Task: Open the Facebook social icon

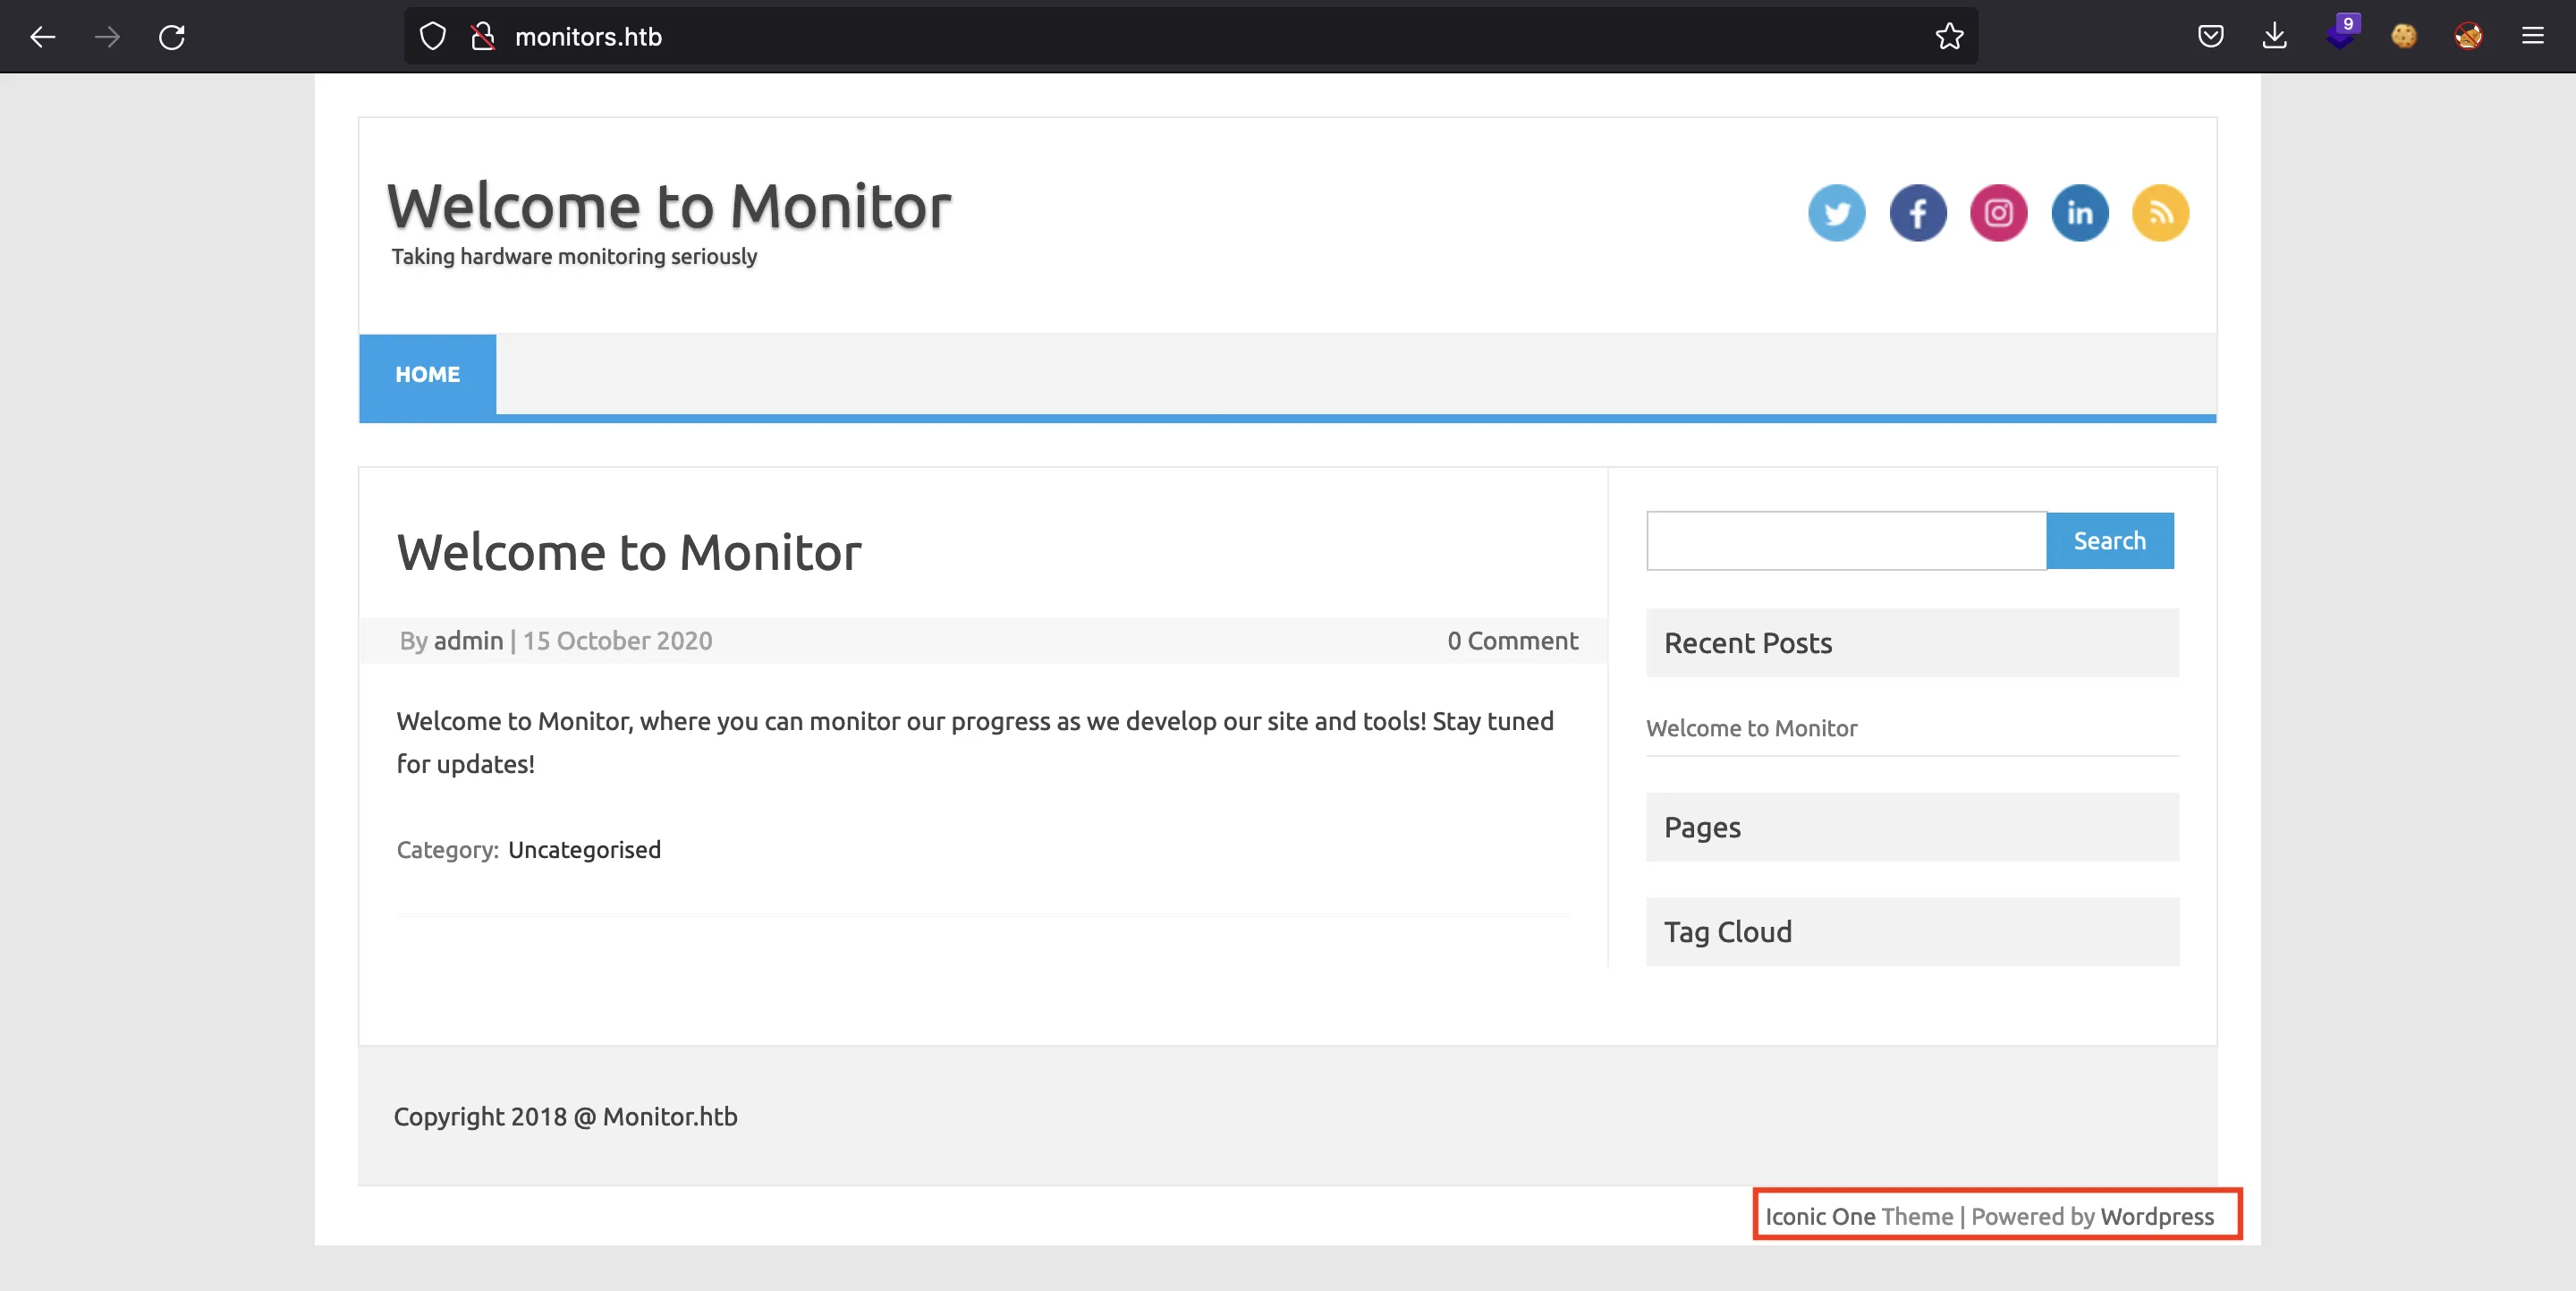Action: click(x=1917, y=213)
